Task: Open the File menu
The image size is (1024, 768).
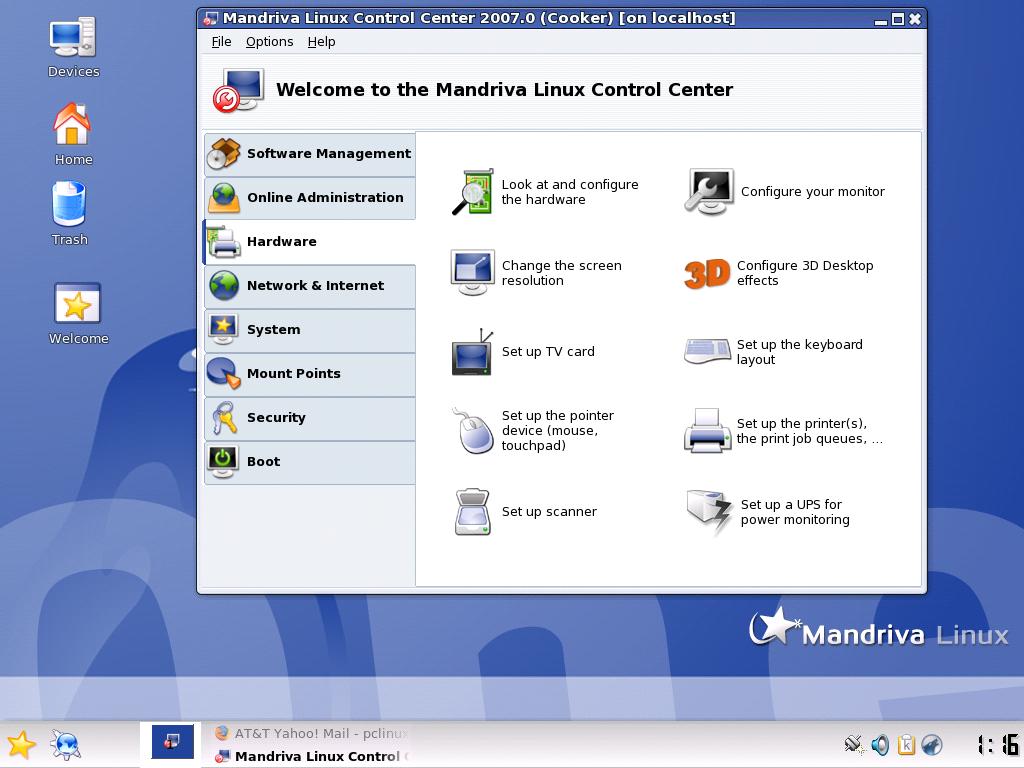Action: coord(221,42)
